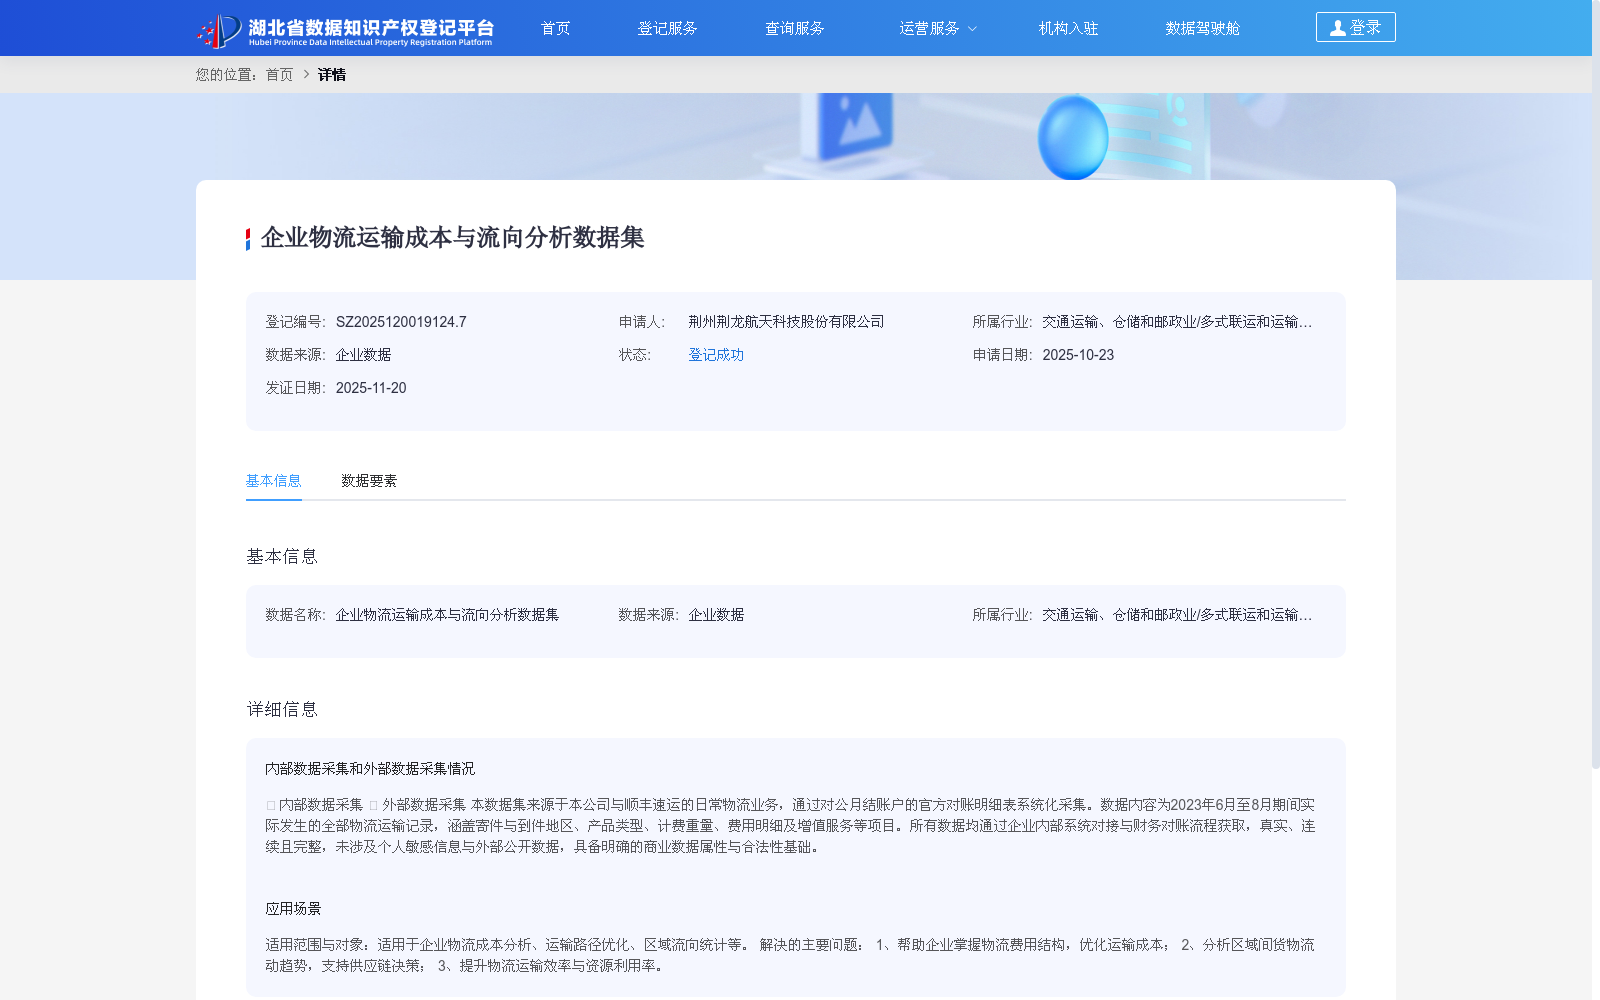Click the page title 企业物流运输成本与流向分析数据集

pos(452,238)
